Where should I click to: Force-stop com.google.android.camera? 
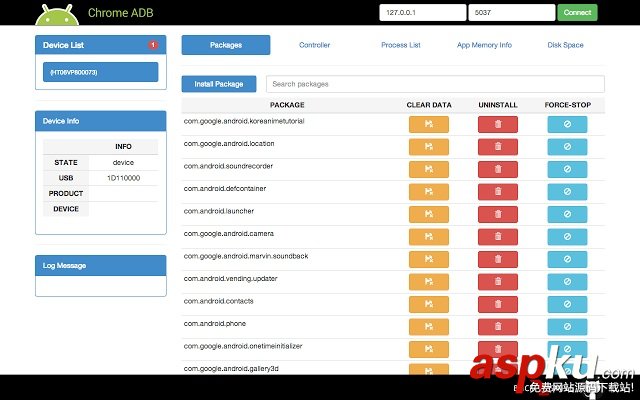[567, 236]
